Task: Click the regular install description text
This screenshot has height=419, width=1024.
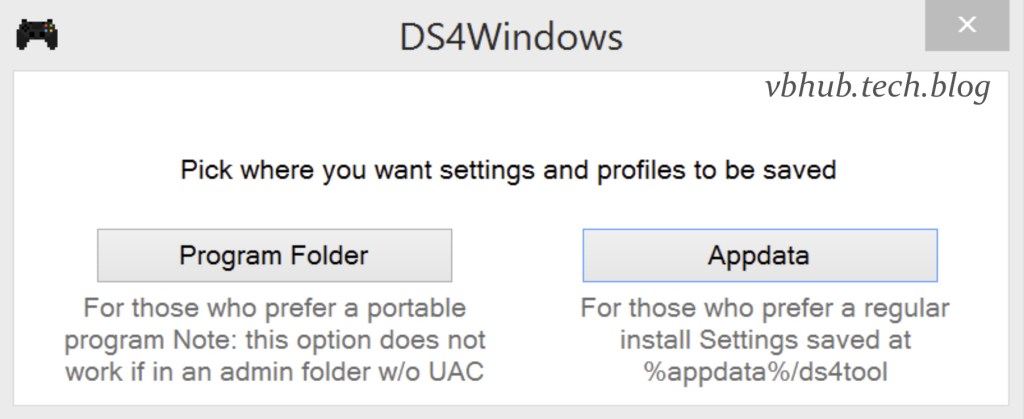Action: 765,339
